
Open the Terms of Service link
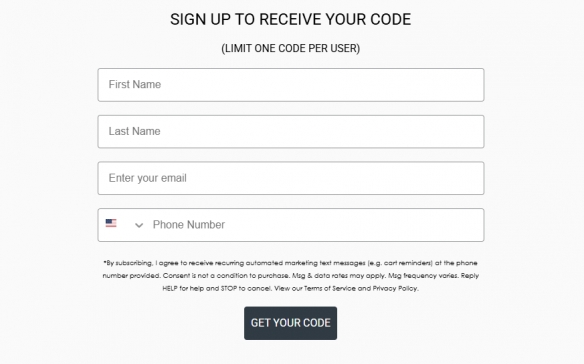330,288
